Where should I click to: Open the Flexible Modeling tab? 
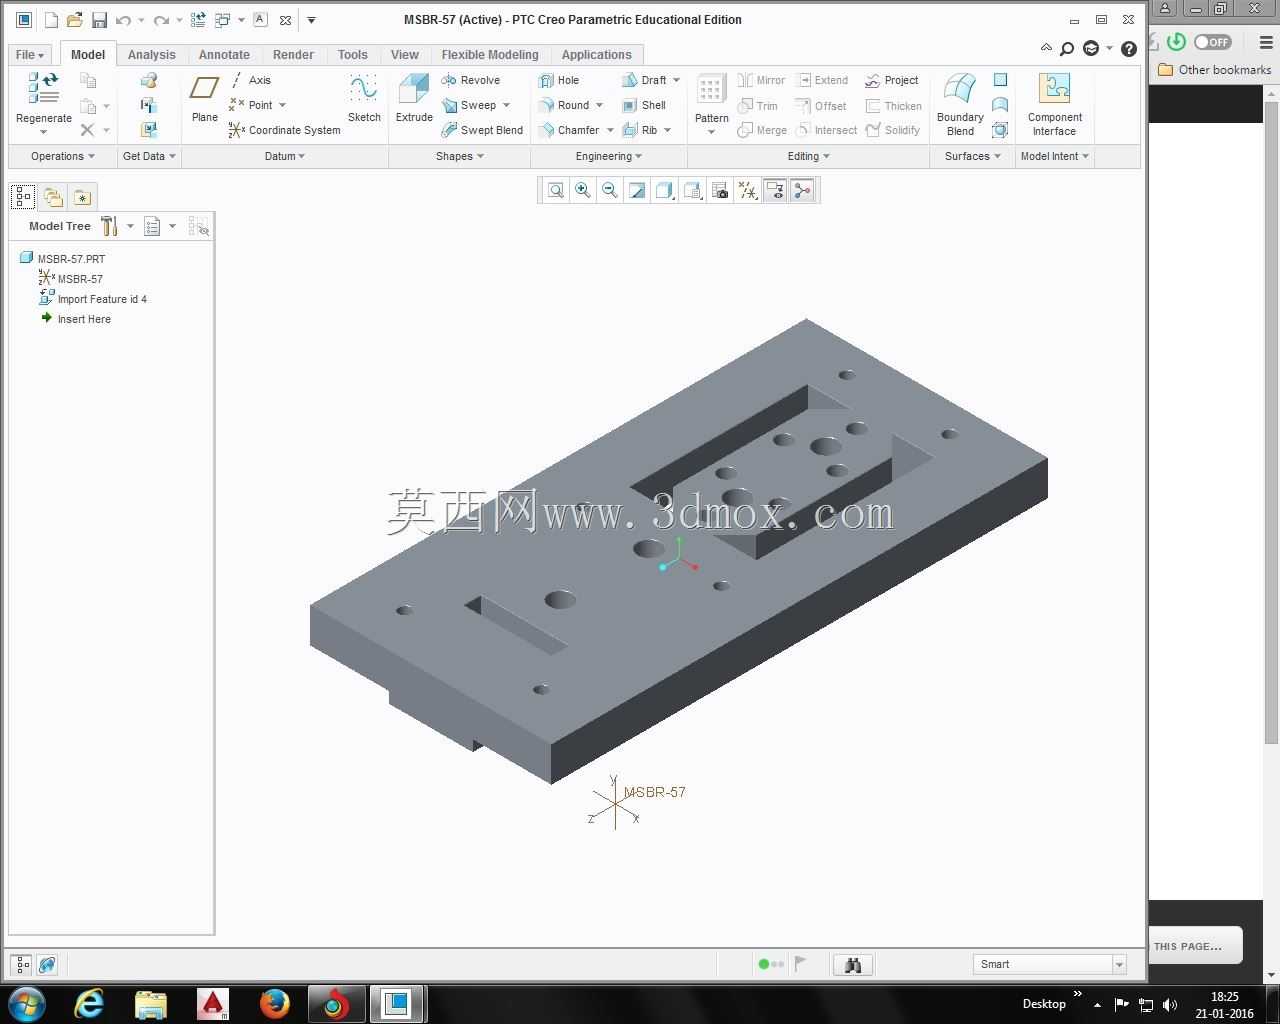tap(490, 55)
